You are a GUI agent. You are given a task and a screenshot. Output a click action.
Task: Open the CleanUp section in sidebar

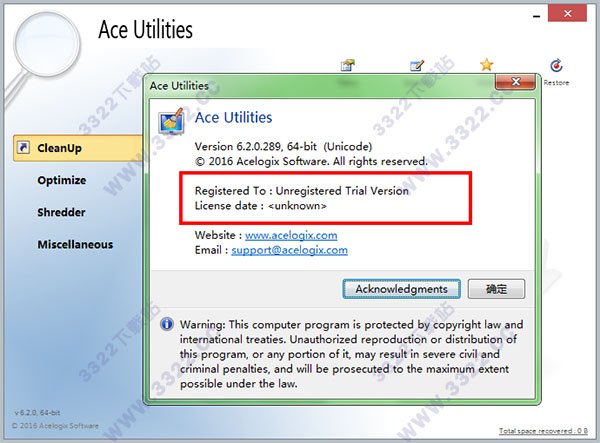click(x=78, y=148)
